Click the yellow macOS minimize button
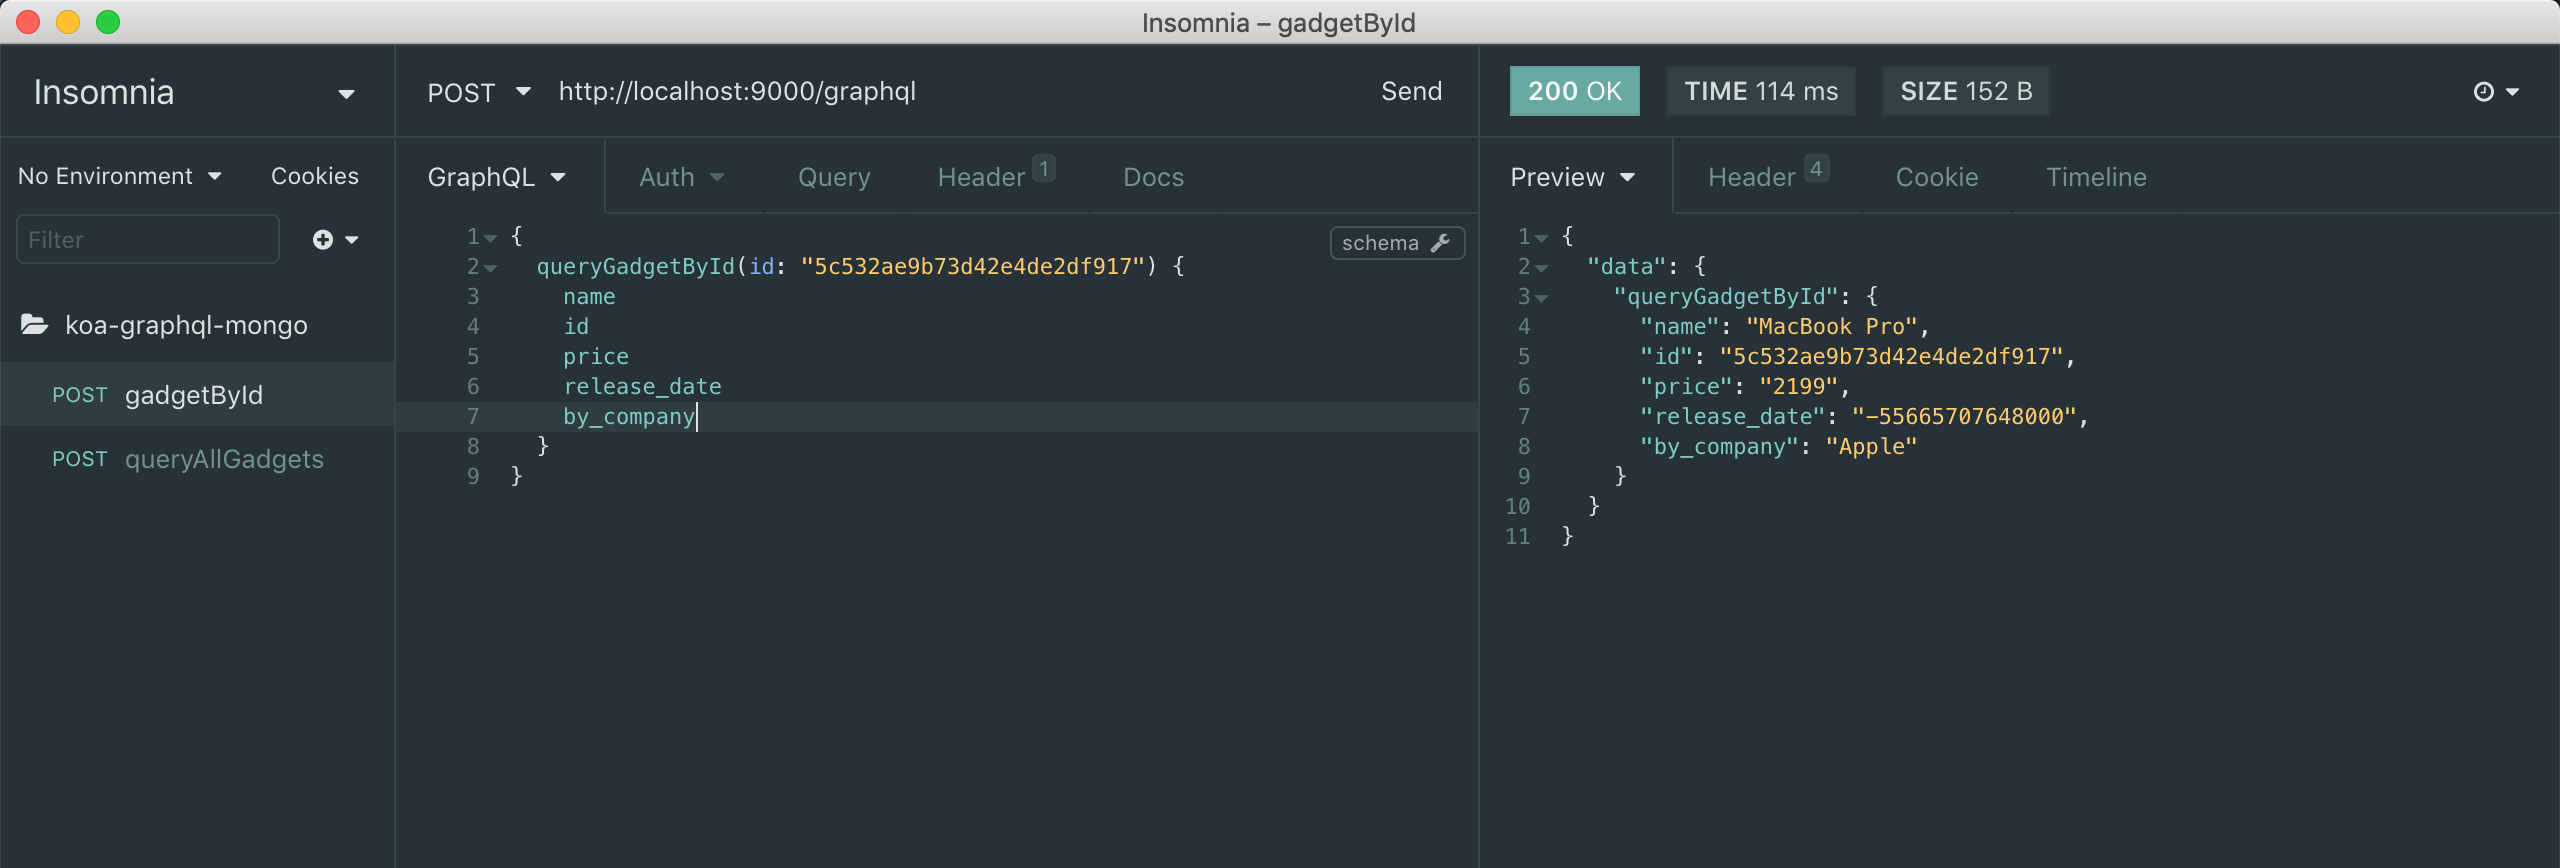The image size is (2560, 868). (x=68, y=22)
